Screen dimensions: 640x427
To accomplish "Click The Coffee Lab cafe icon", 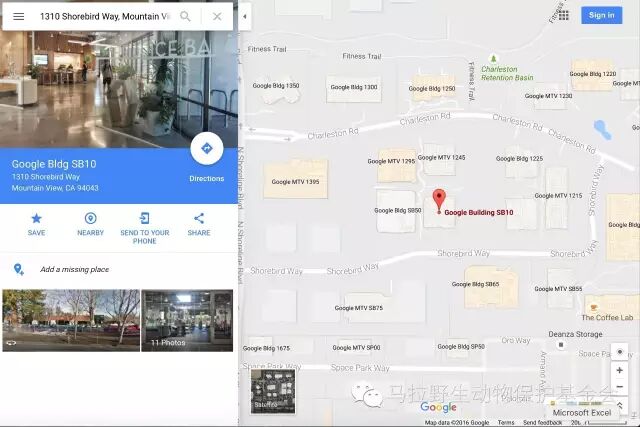I will point(594,307).
